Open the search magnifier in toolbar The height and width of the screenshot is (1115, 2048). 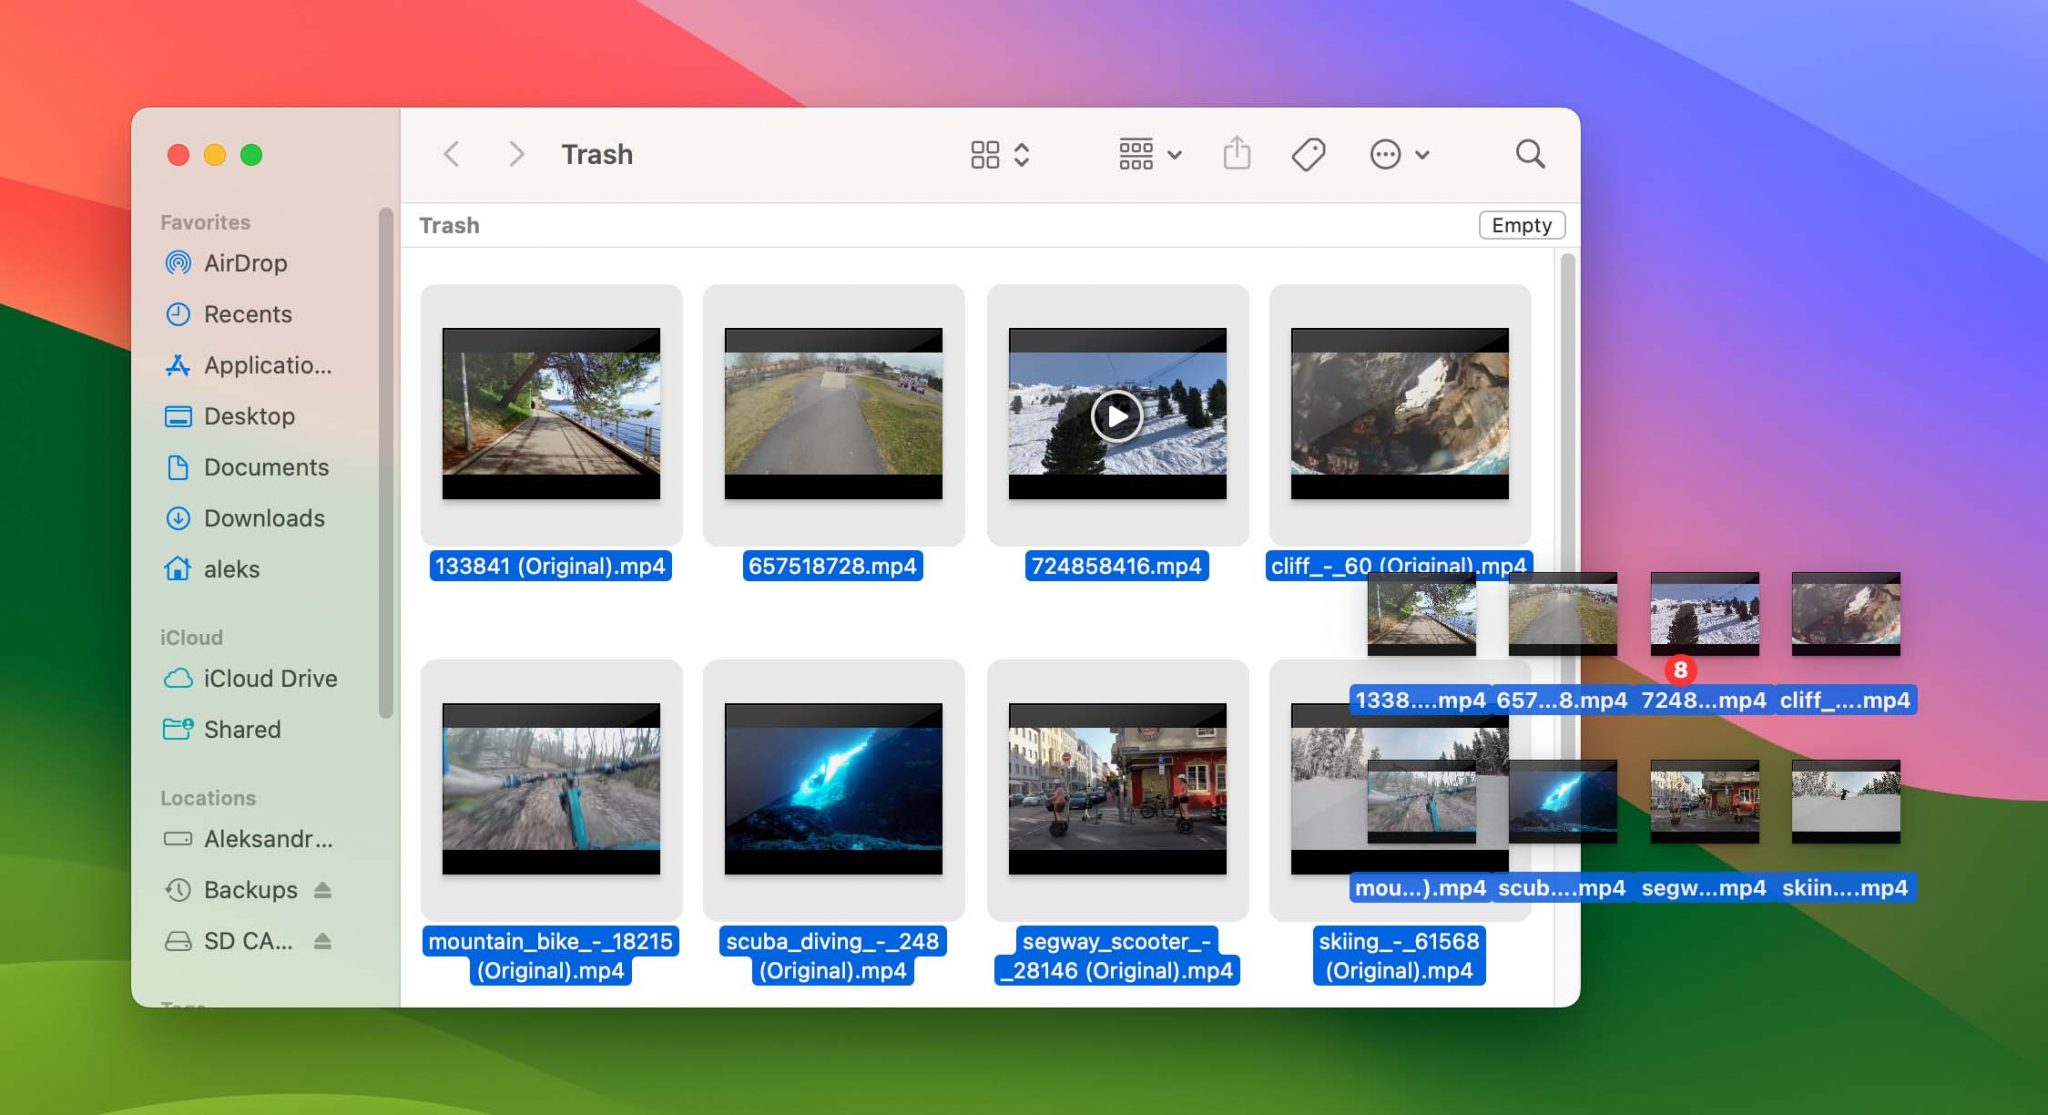1529,154
